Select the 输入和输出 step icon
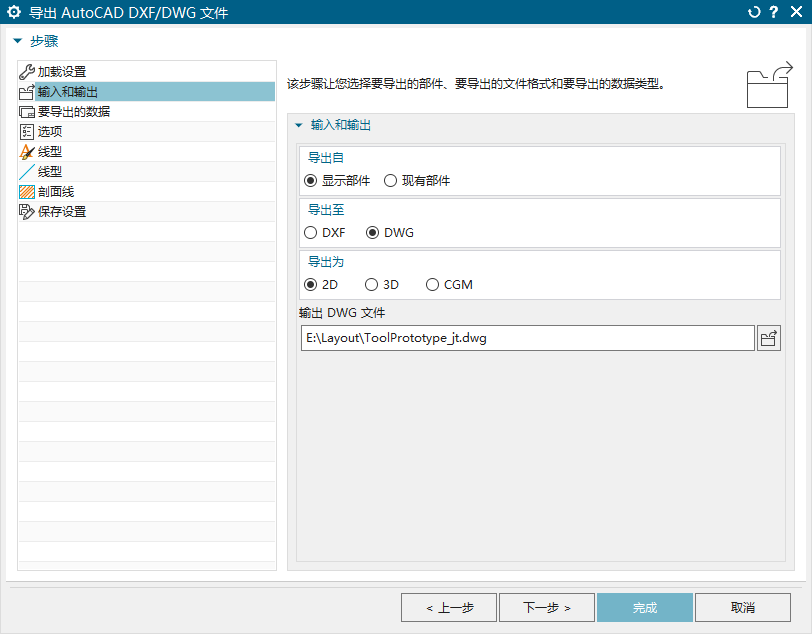This screenshot has width=812, height=634. (x=27, y=91)
